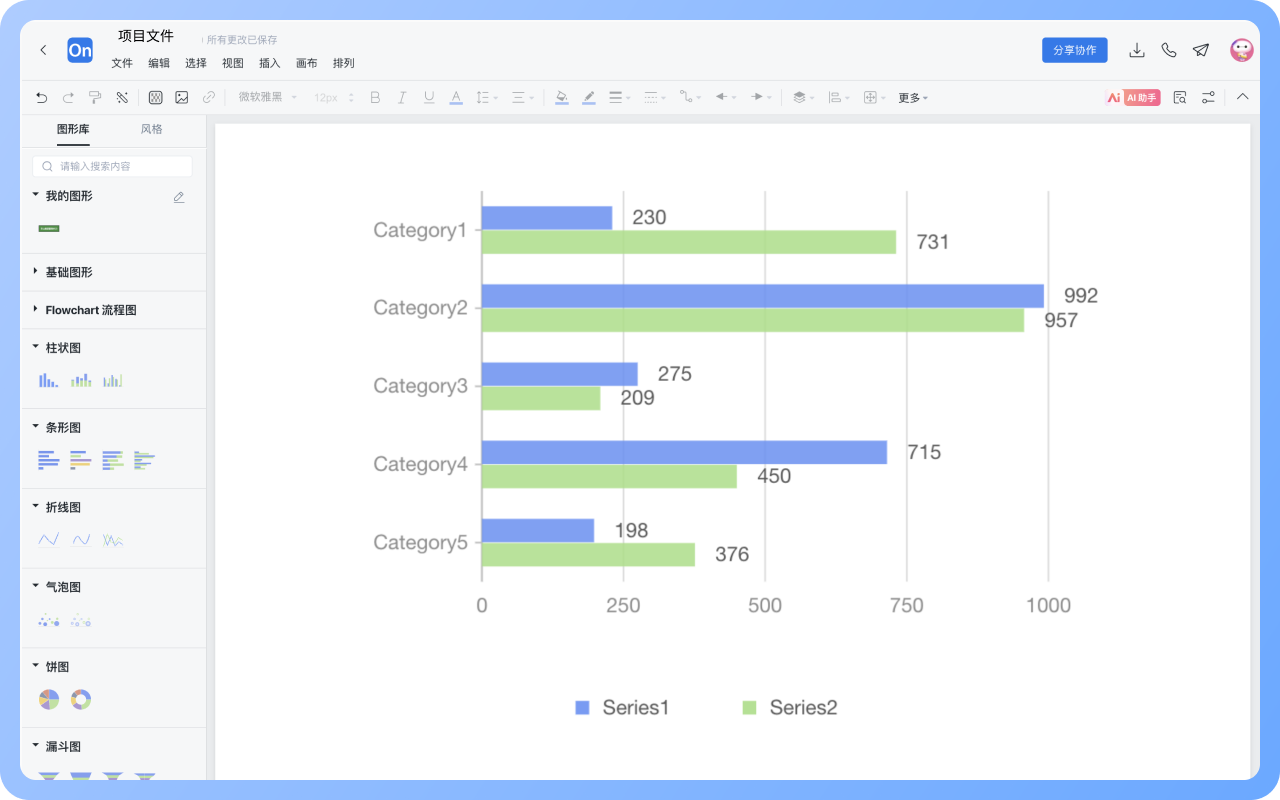The image size is (1280, 800).
Task: Toggle bold text formatting
Action: point(375,98)
